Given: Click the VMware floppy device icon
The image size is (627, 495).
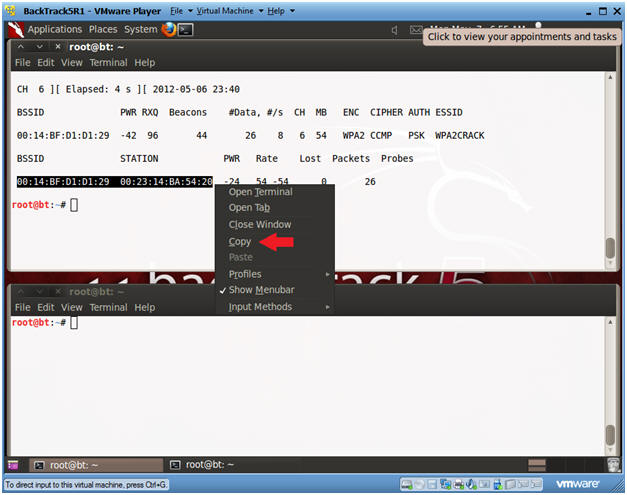Looking at the screenshot, I should [432, 485].
